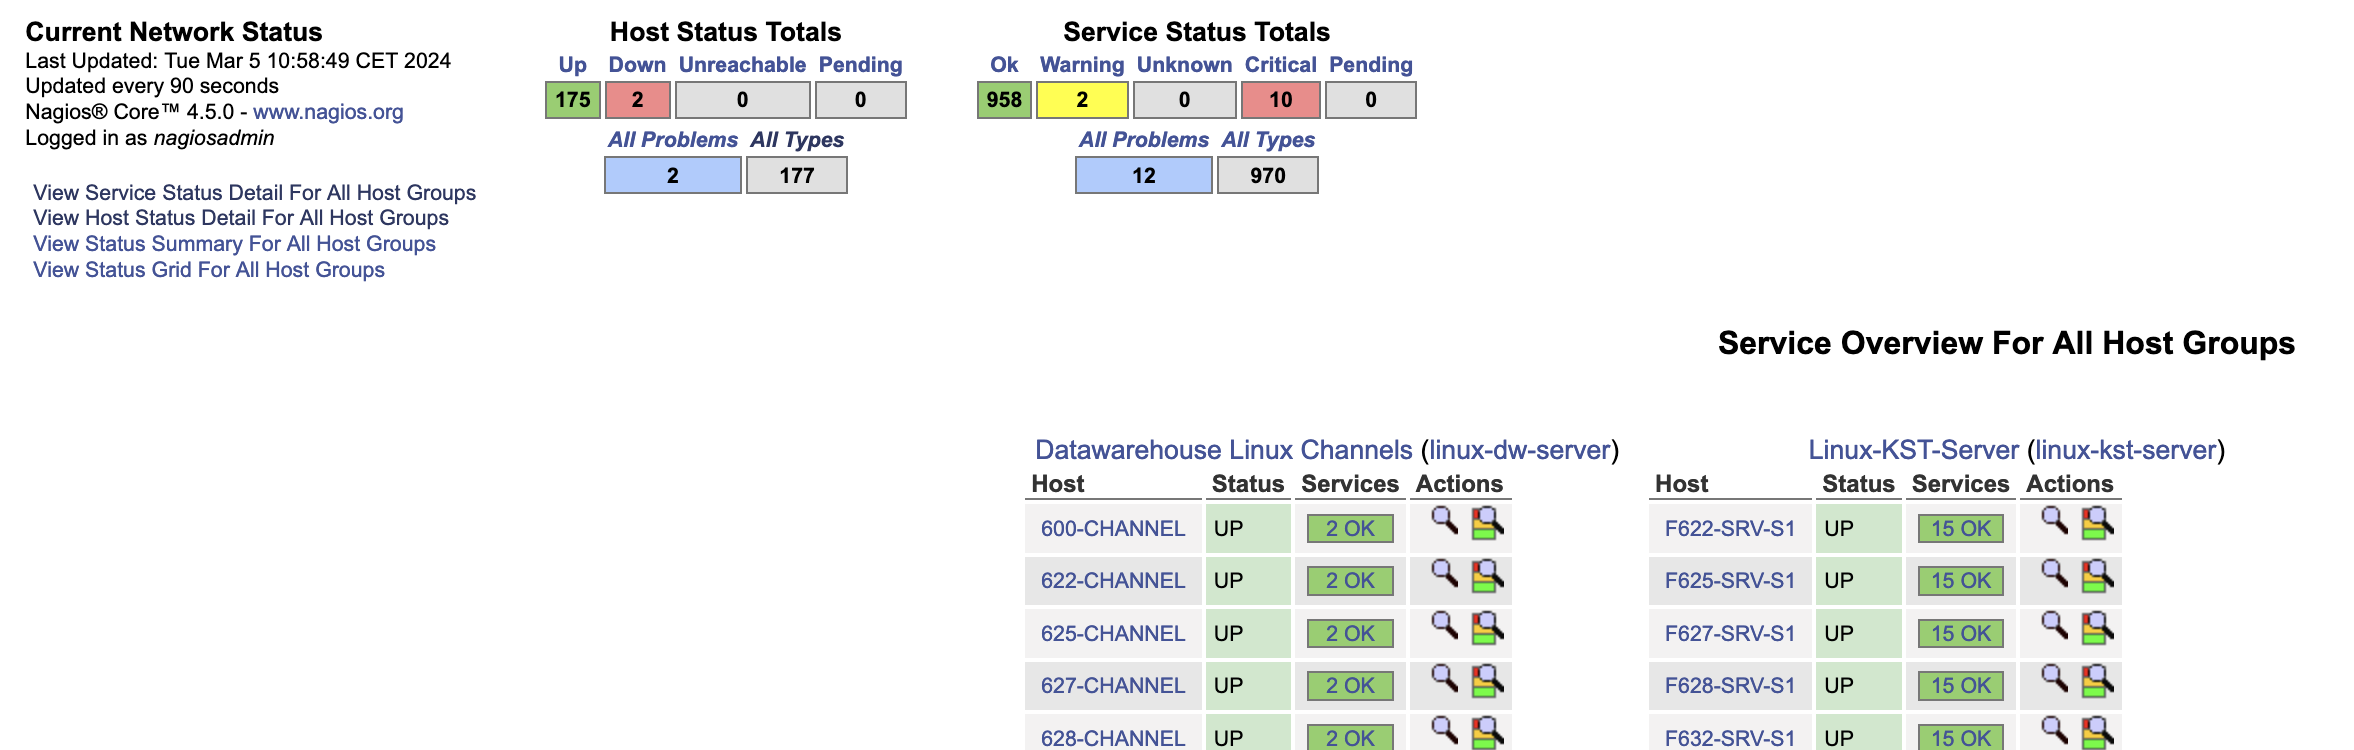Open the 622-CHANNEL host link
The height and width of the screenshot is (750, 2354).
coord(1112,581)
